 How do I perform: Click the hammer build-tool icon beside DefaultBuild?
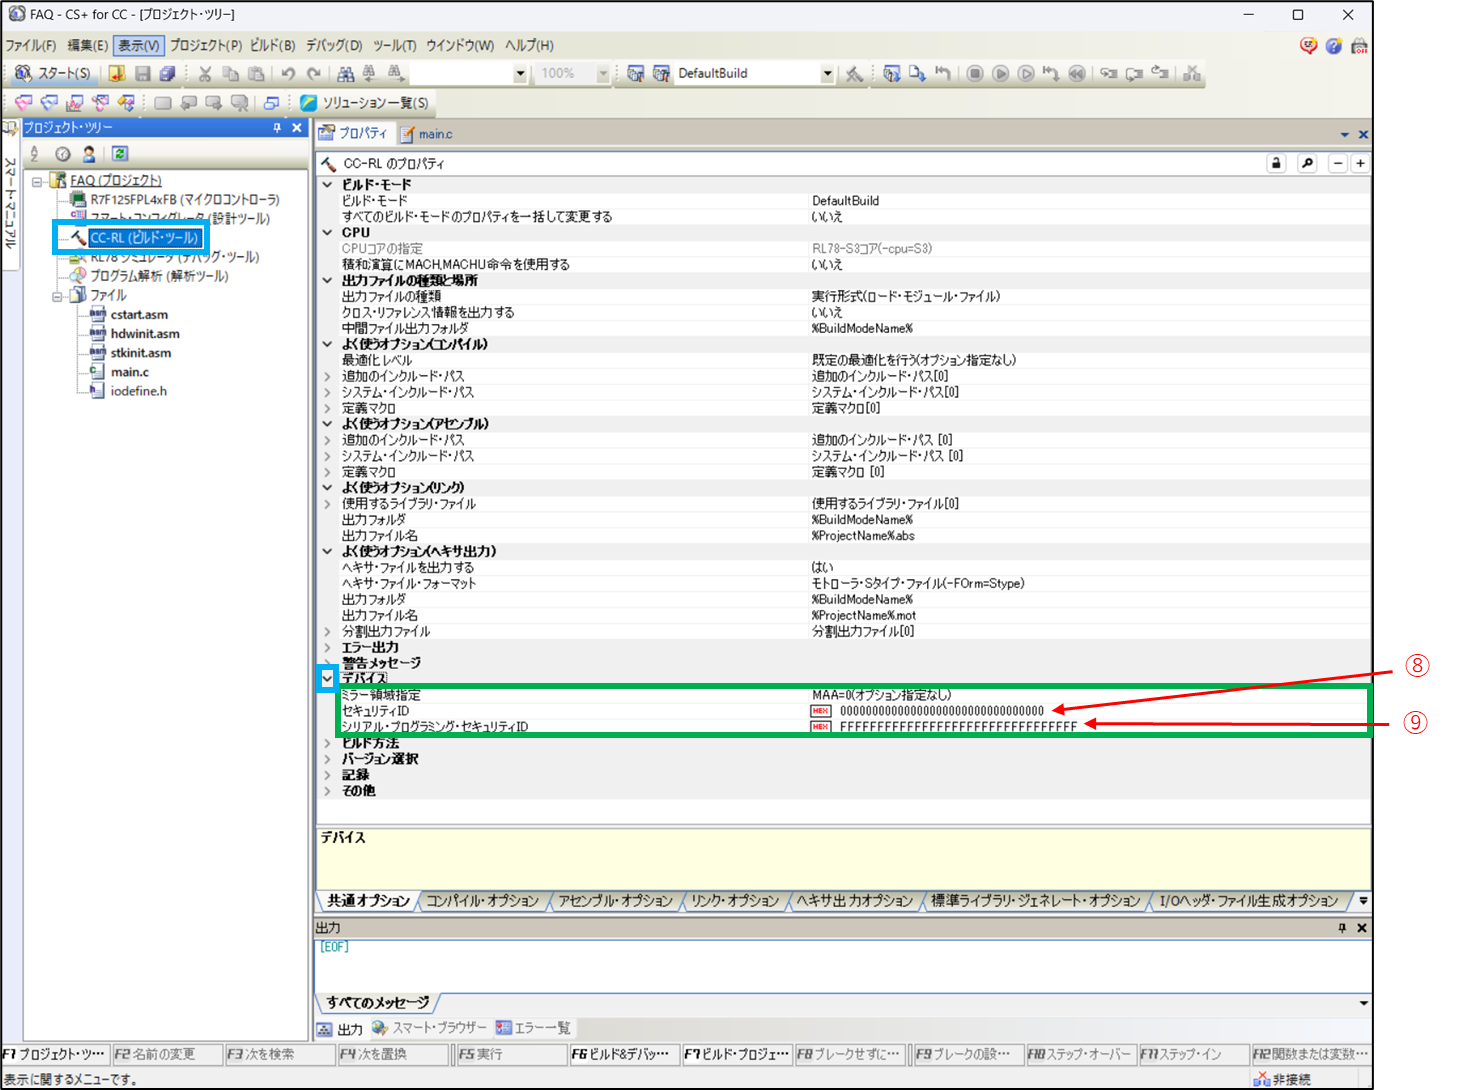pos(854,73)
